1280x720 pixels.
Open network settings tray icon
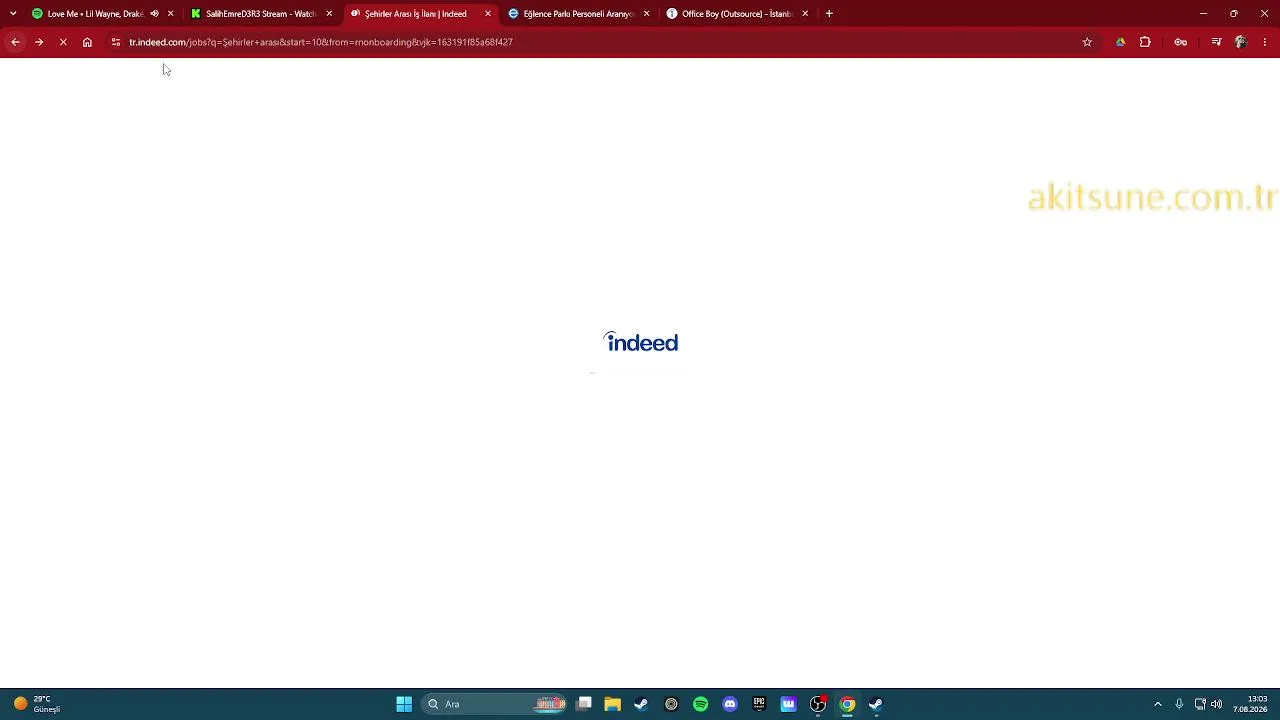coord(1200,704)
